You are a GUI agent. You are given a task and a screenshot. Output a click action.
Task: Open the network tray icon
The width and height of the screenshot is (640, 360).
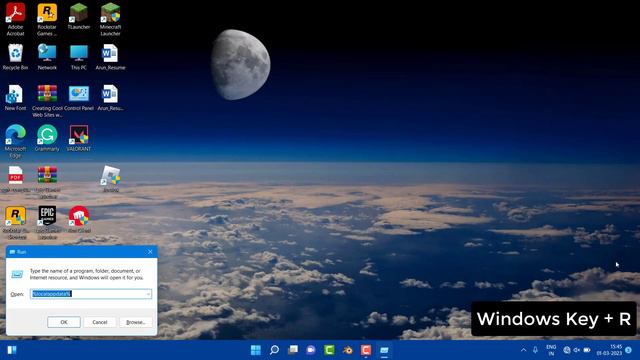pyautogui.click(x=567, y=350)
